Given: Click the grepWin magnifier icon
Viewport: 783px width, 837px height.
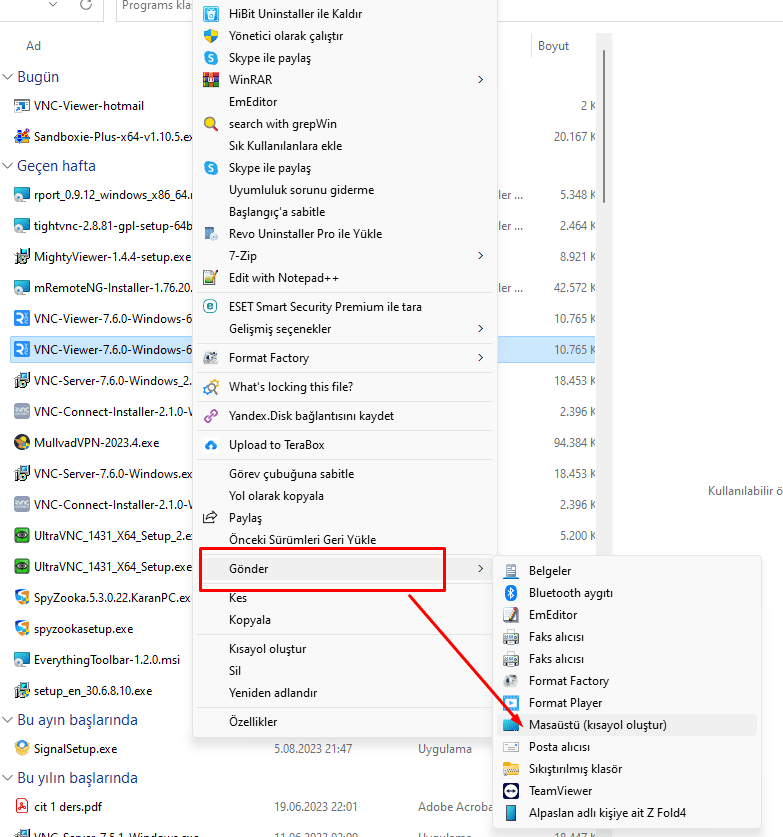Looking at the screenshot, I should pos(211,124).
